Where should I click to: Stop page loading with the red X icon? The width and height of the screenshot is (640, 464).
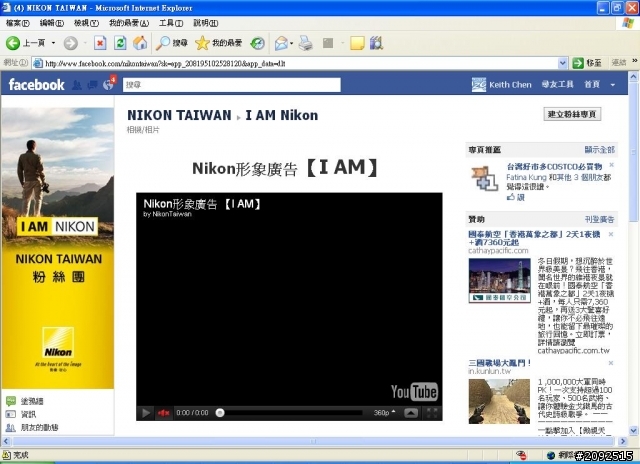point(100,43)
